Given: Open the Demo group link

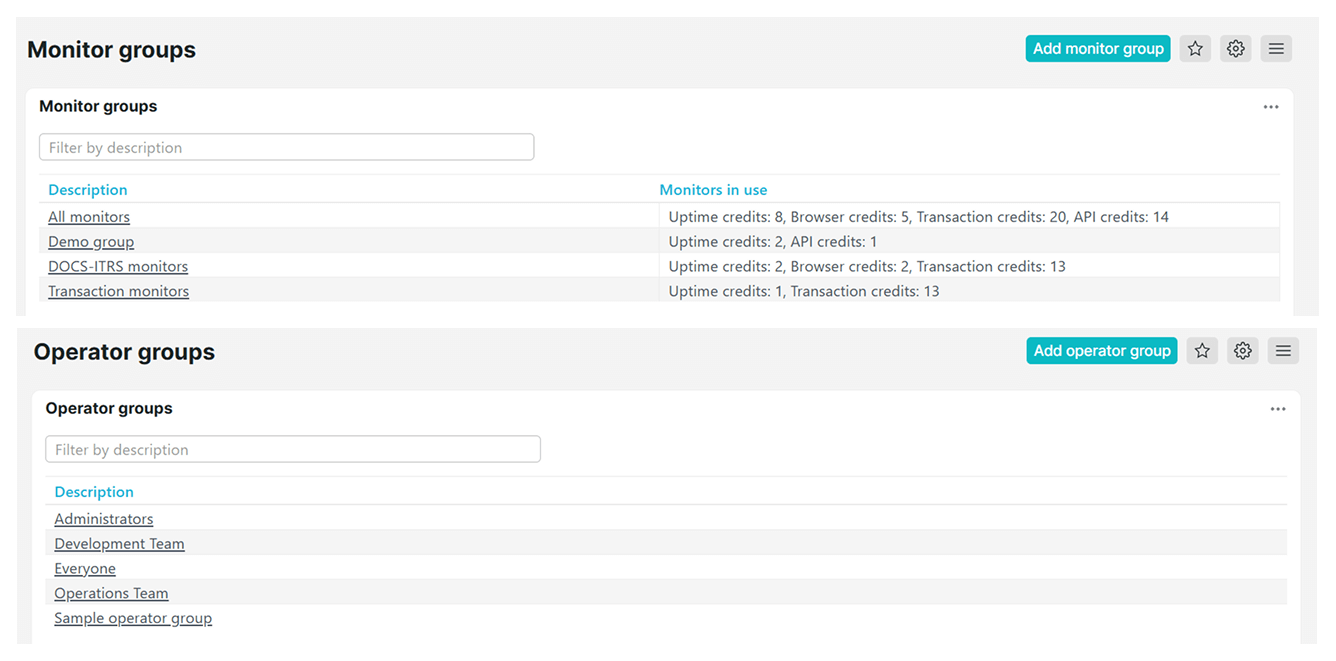Looking at the screenshot, I should pos(91,241).
